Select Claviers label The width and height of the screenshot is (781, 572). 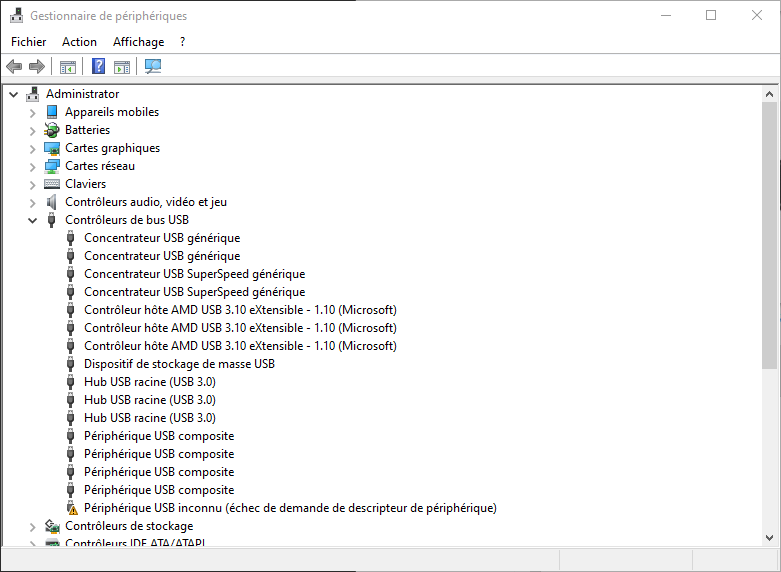86,184
